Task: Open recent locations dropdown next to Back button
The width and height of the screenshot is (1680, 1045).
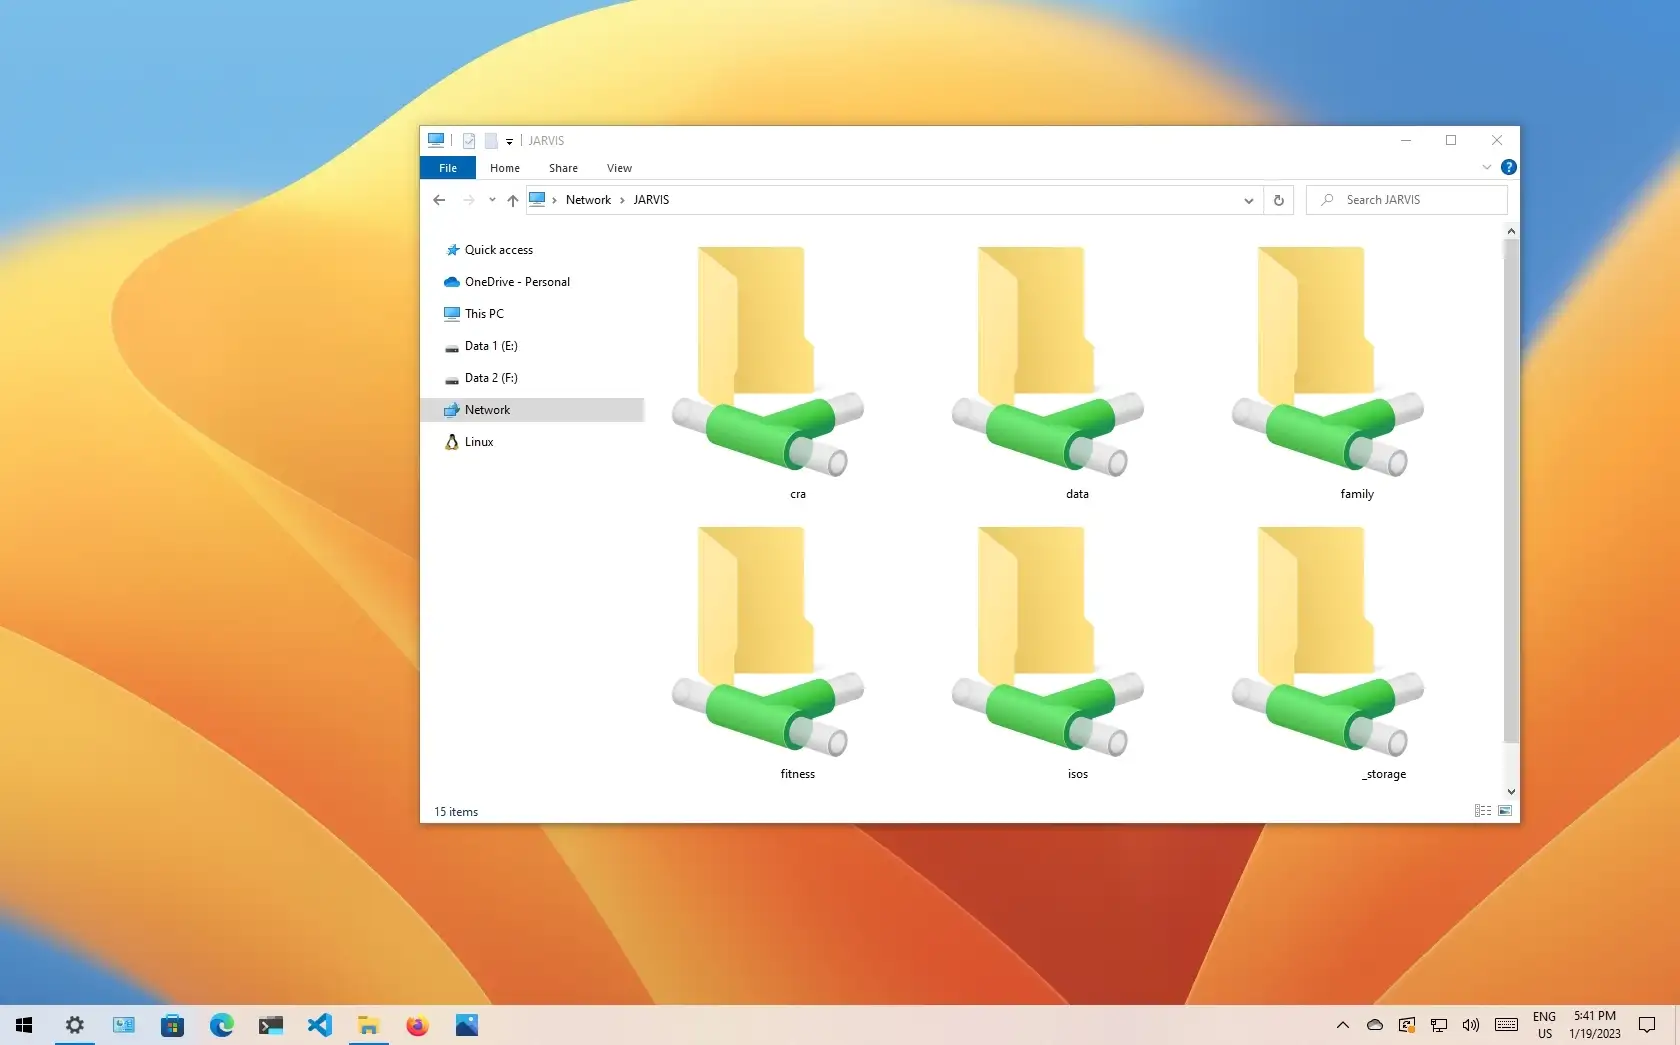Action: pyautogui.click(x=491, y=200)
